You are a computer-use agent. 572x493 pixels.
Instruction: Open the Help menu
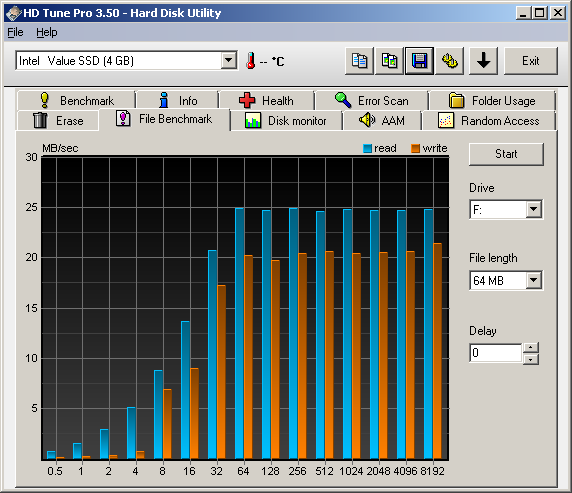(47, 32)
